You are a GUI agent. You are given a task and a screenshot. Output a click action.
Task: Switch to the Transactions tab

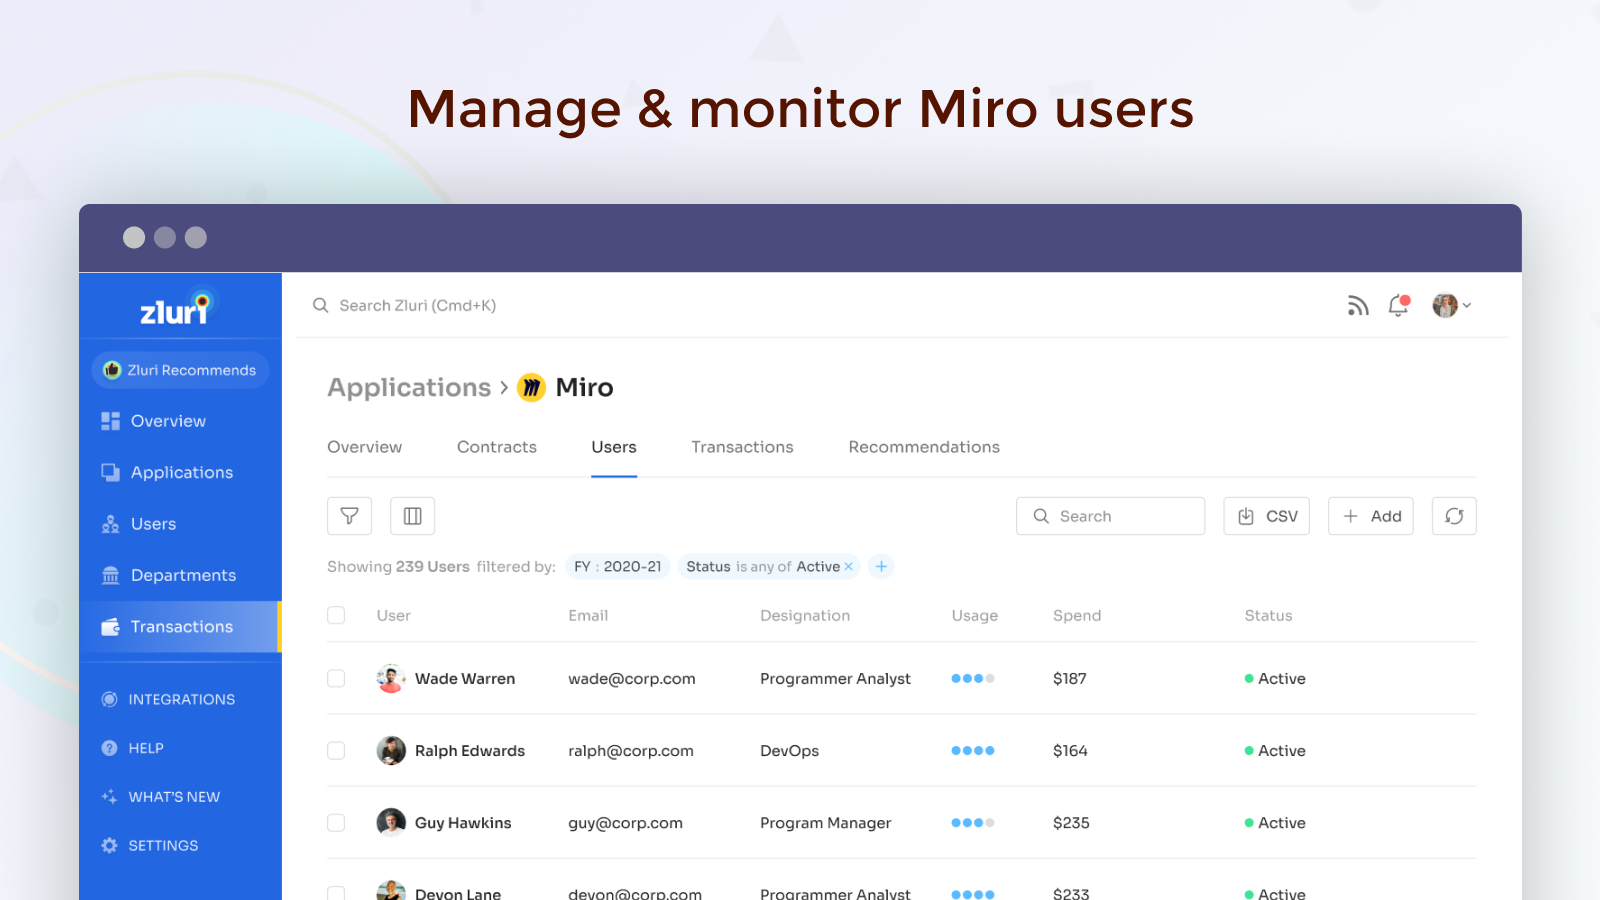(742, 447)
